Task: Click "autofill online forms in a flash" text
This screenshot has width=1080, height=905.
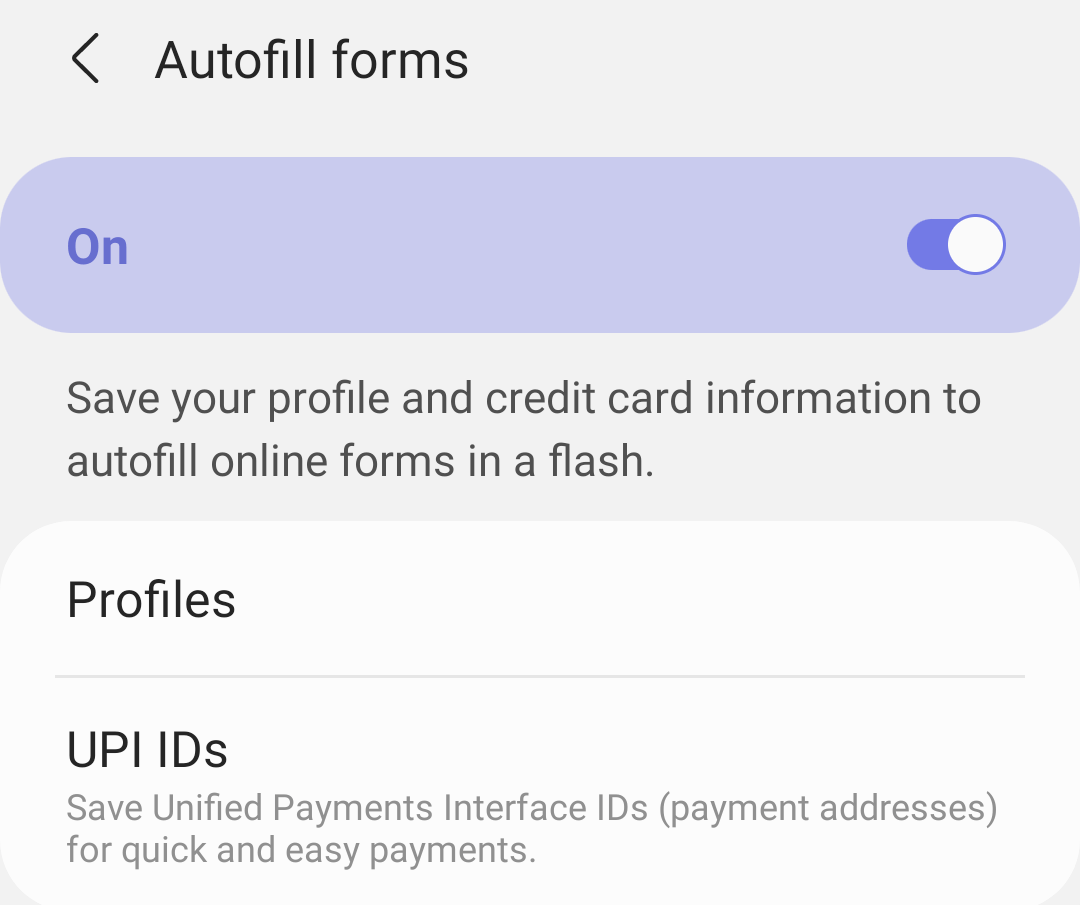Action: pyautogui.click(x=360, y=461)
